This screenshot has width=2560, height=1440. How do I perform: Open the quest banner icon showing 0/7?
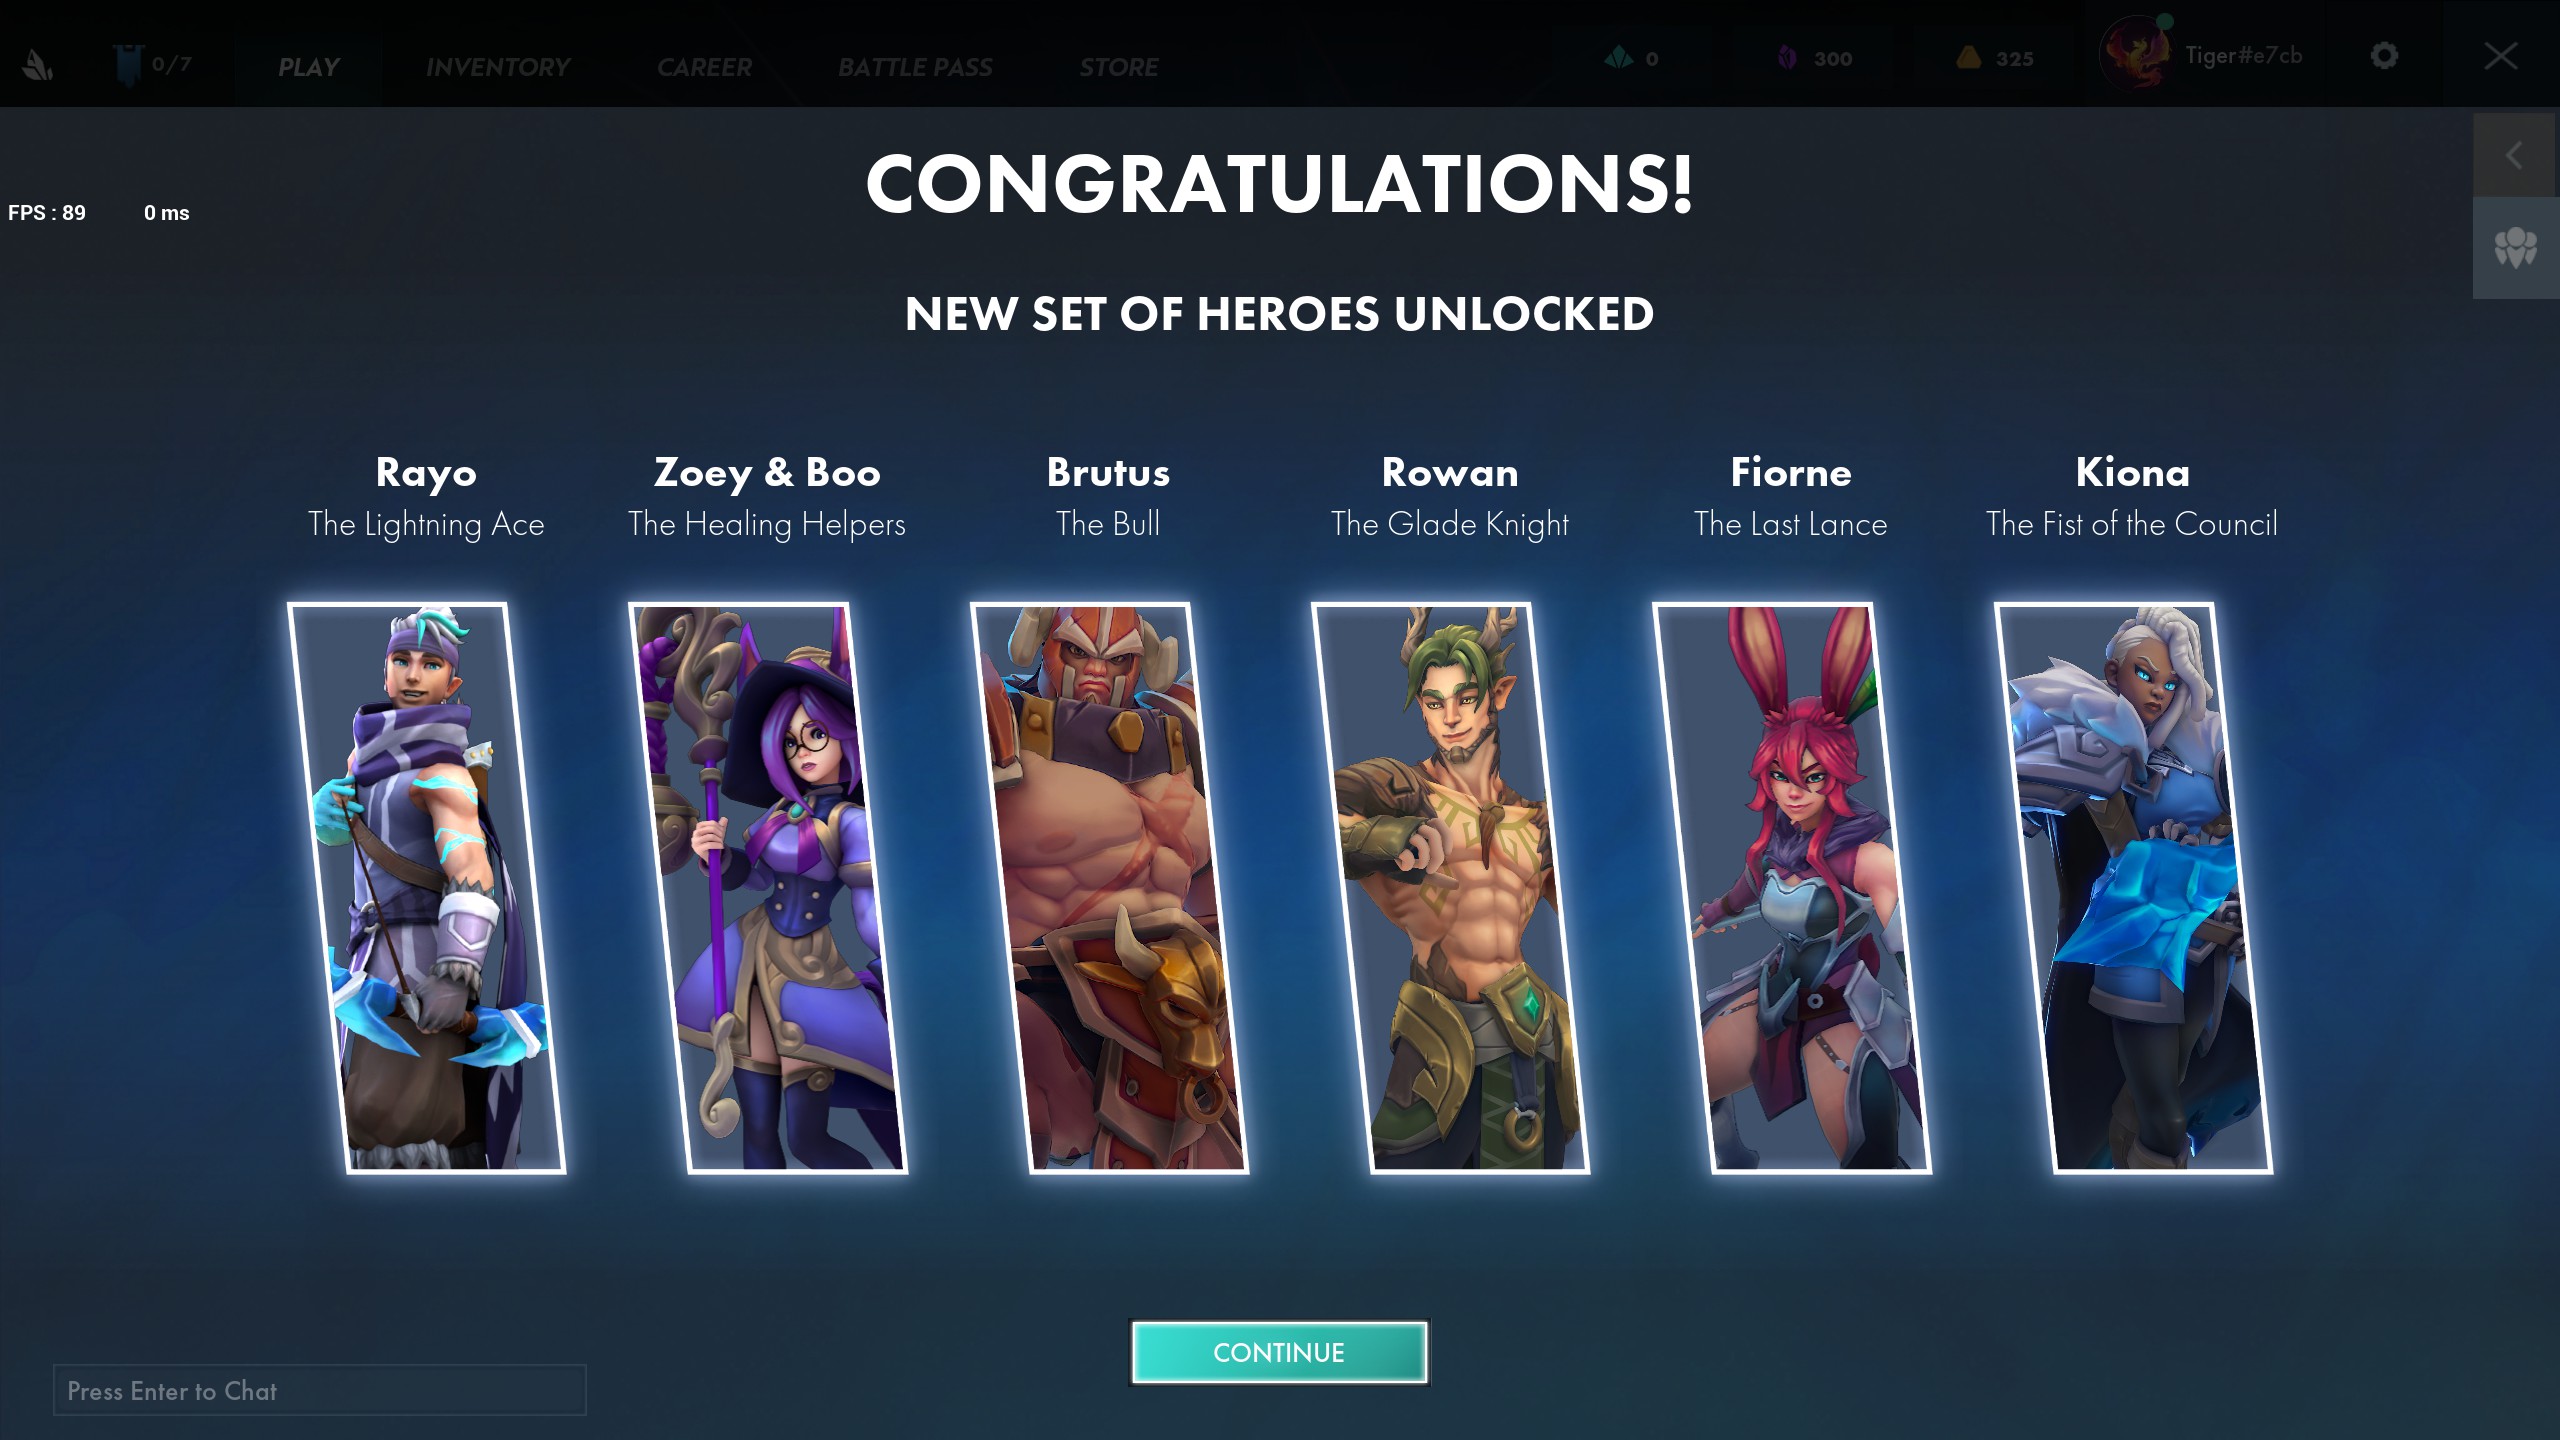click(x=129, y=65)
